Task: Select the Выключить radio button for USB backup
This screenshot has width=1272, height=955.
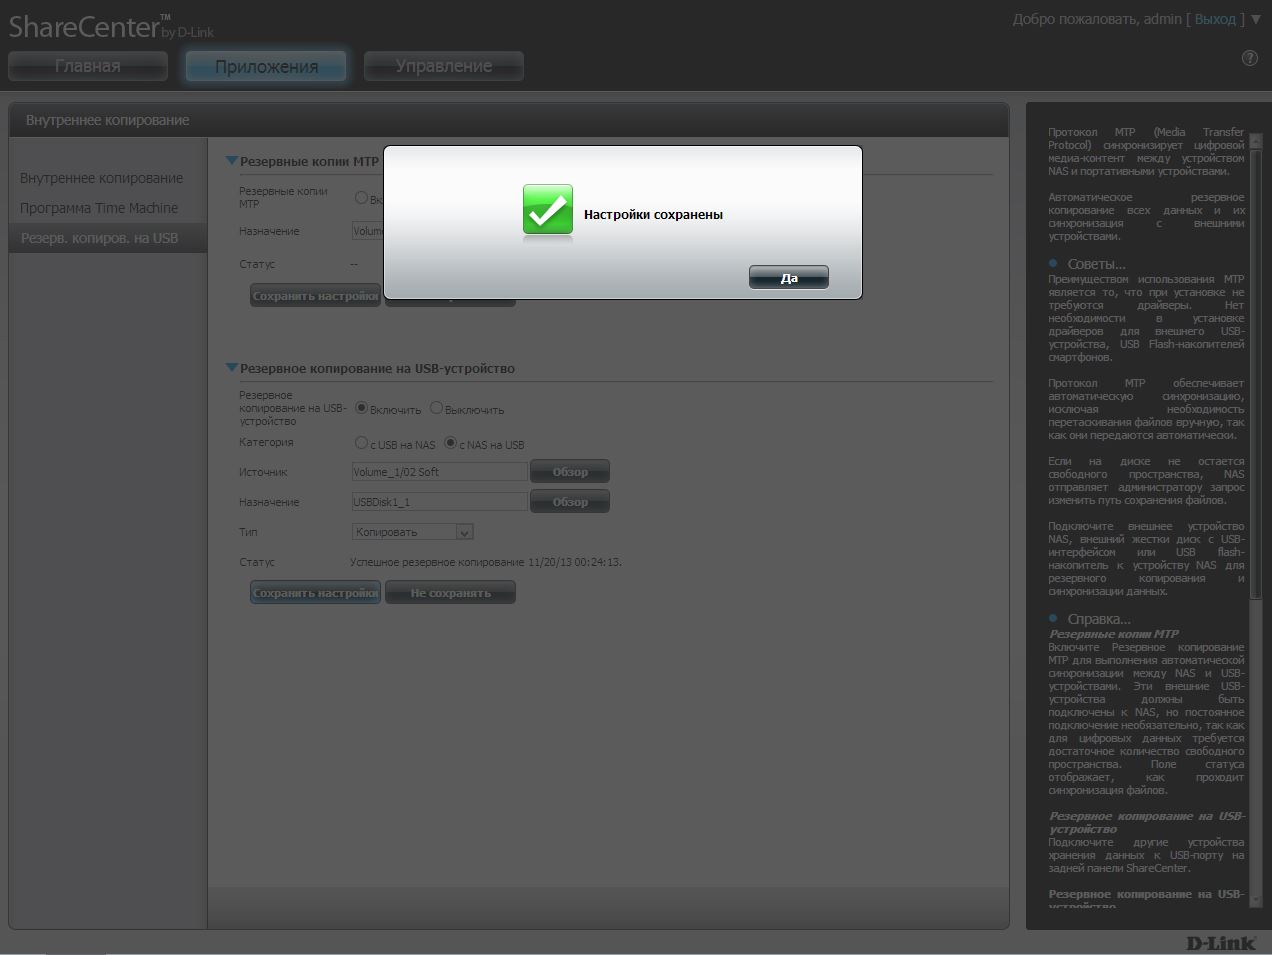Action: (436, 408)
